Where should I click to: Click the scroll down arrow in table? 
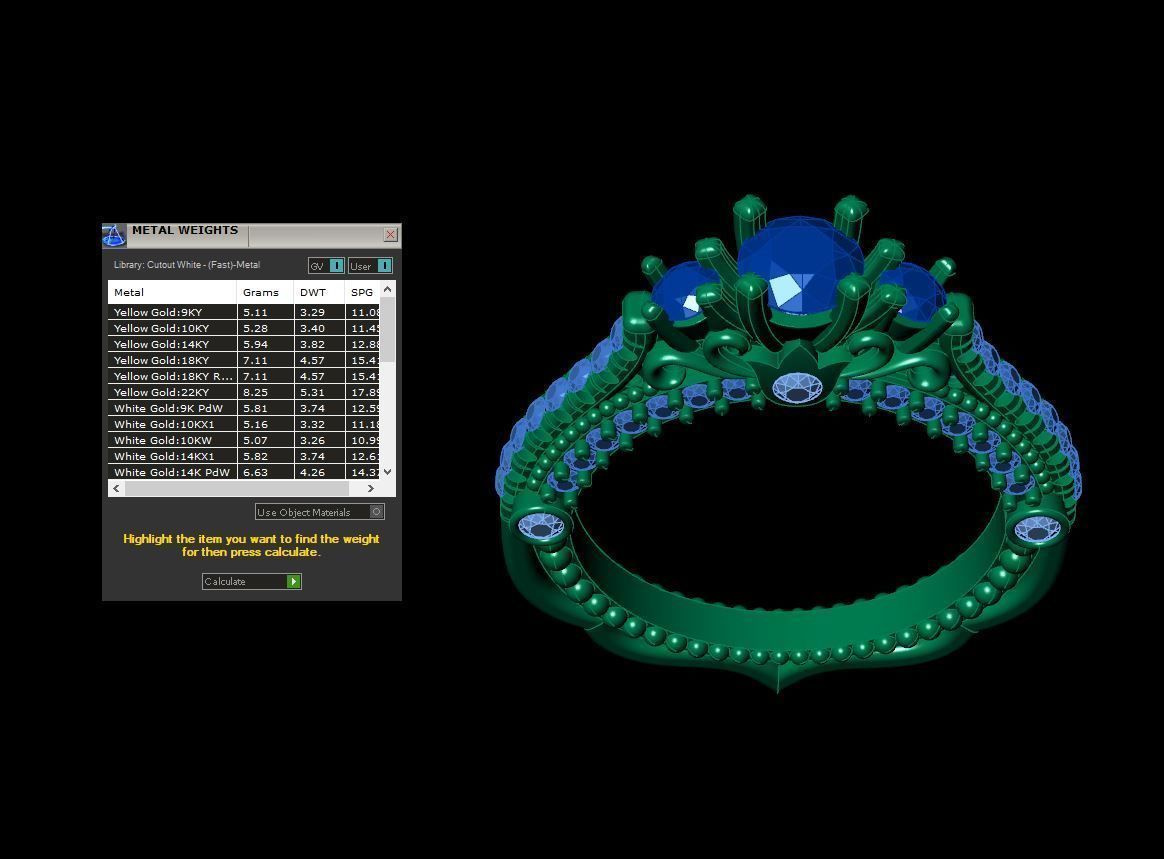388,471
